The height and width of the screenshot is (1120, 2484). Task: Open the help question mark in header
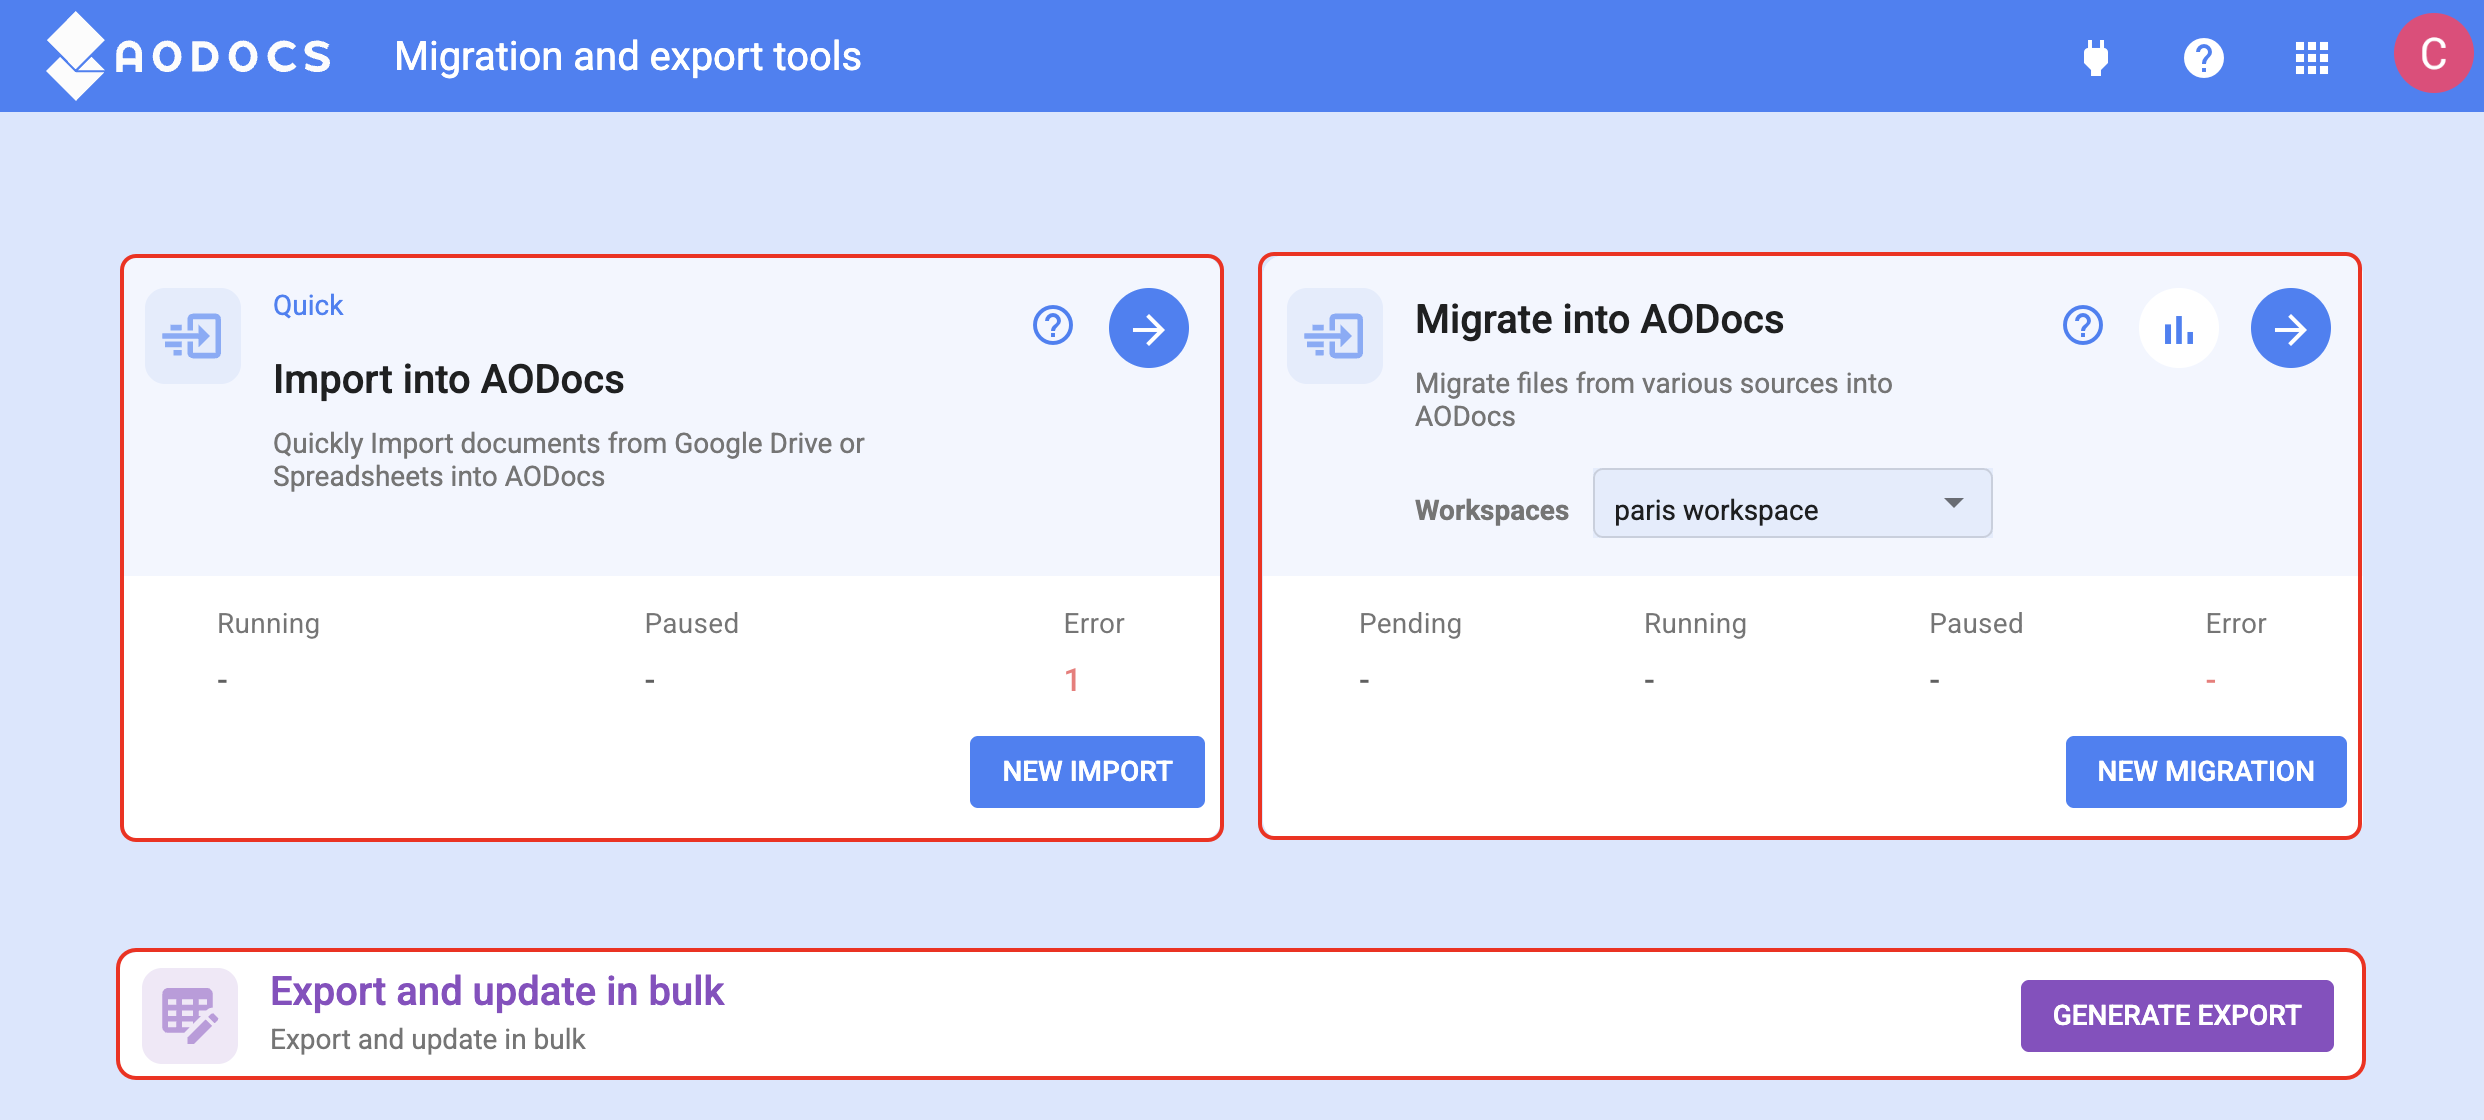tap(2204, 57)
